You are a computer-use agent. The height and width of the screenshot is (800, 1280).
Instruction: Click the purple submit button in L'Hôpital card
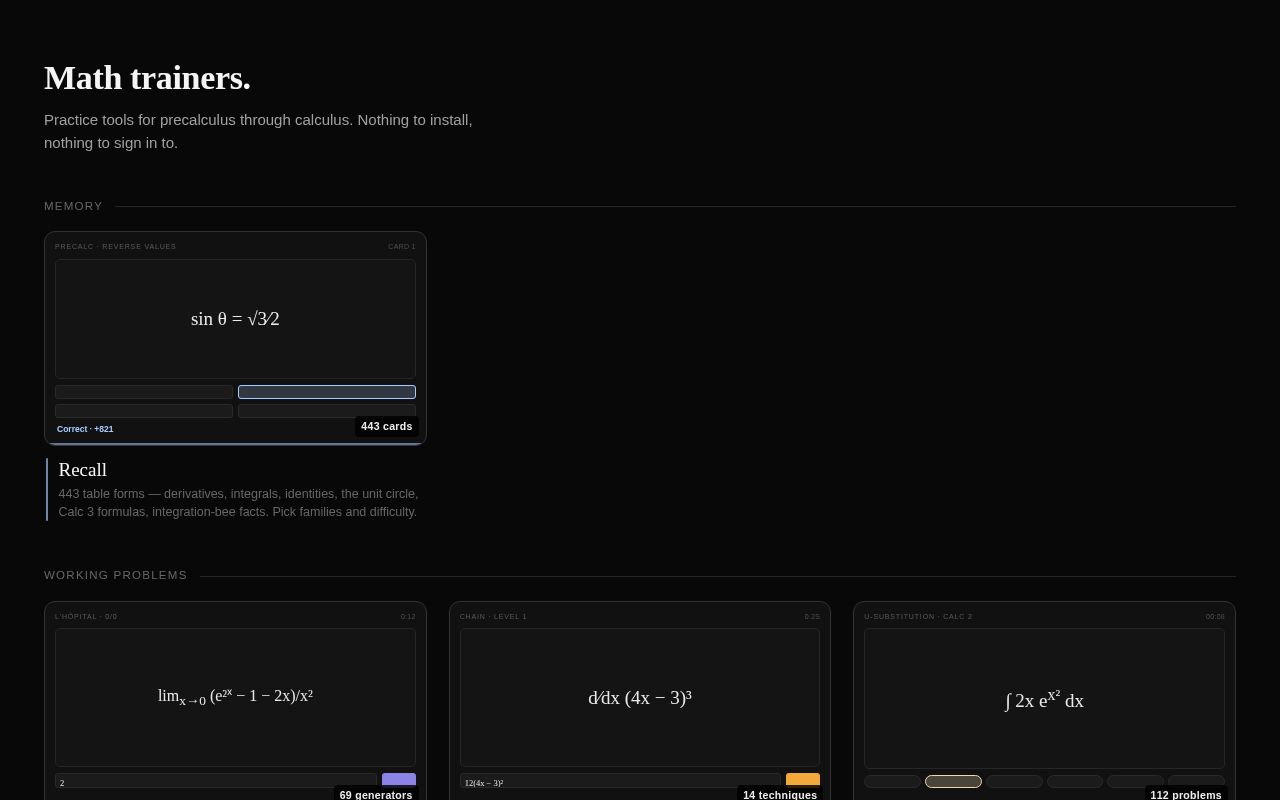click(x=399, y=780)
